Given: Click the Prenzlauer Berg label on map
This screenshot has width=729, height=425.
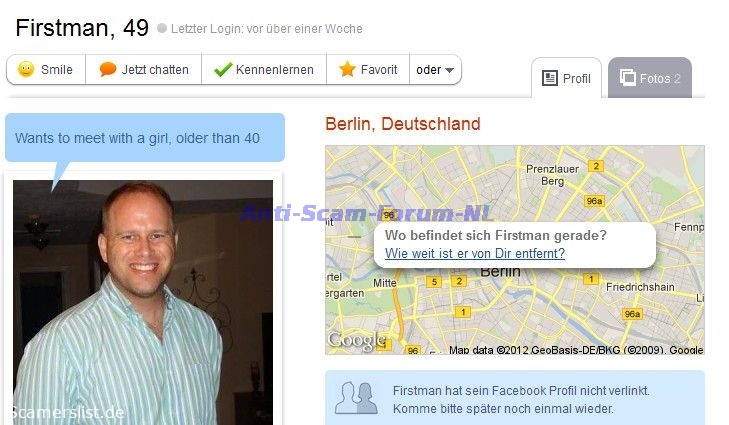Looking at the screenshot, I should pyautogui.click(x=552, y=175).
